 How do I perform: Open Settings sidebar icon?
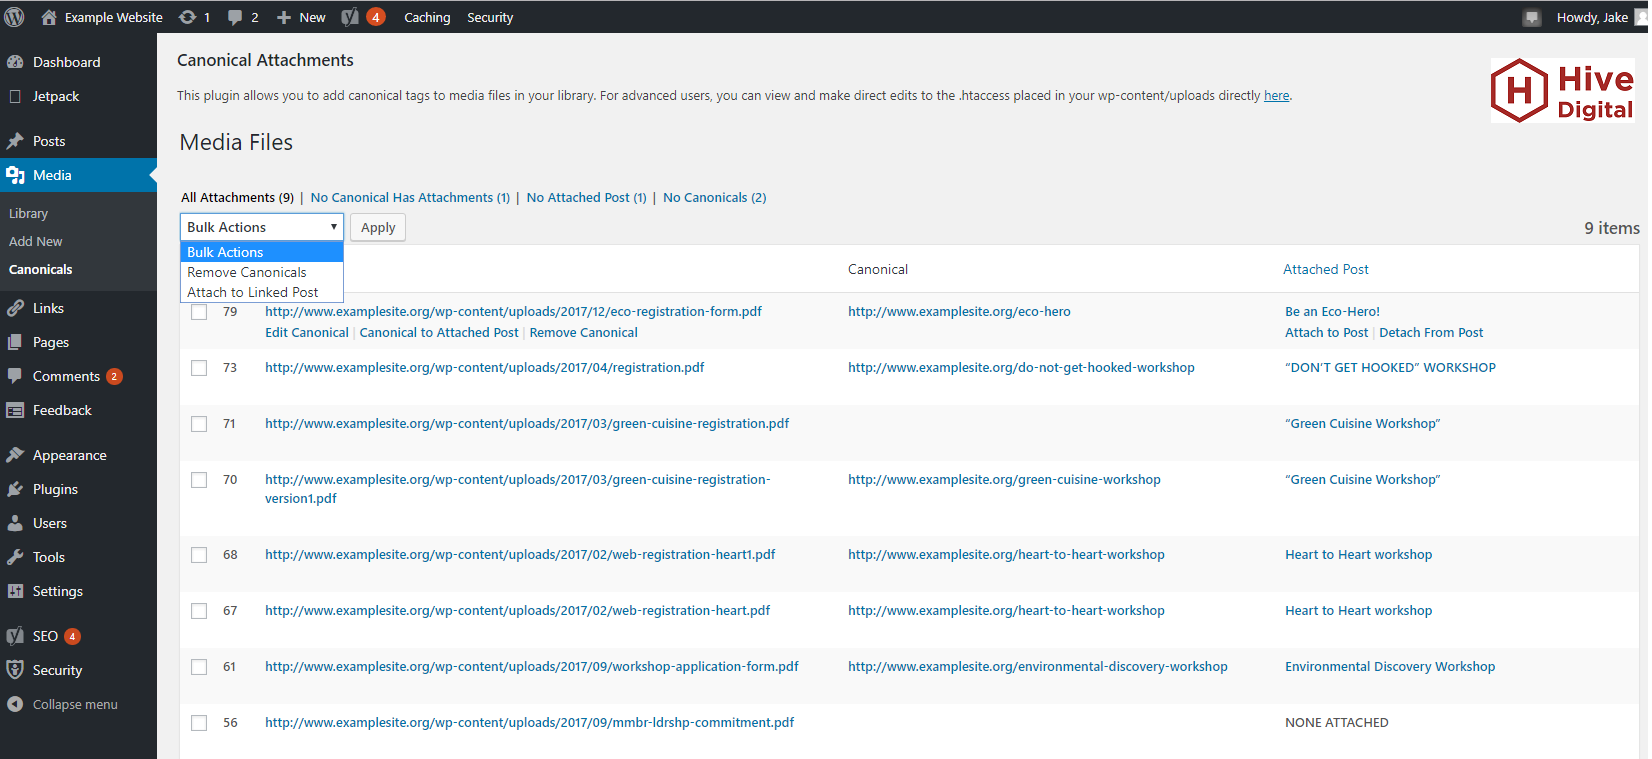coord(15,591)
